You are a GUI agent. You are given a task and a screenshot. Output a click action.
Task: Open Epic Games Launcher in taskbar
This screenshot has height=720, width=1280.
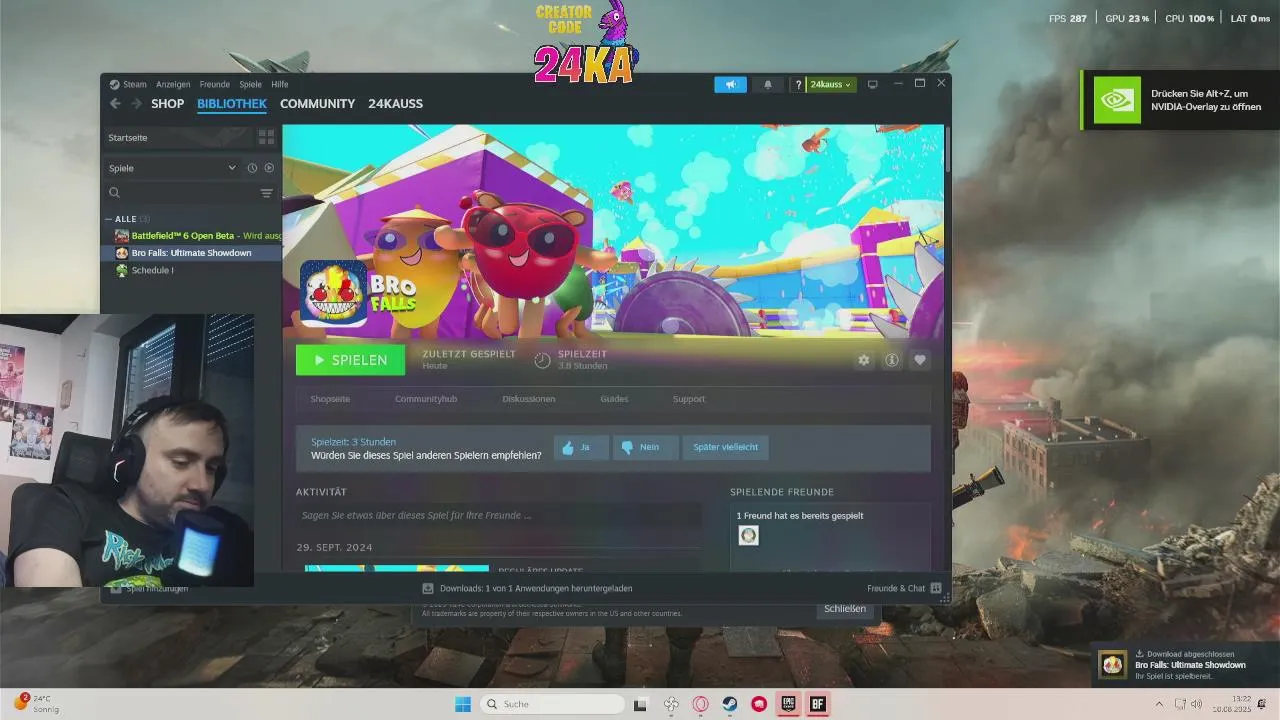(x=788, y=704)
